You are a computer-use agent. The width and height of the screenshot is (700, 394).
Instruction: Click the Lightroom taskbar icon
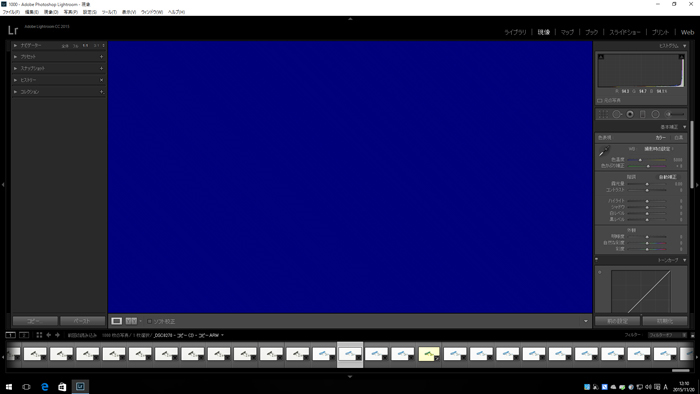point(80,386)
